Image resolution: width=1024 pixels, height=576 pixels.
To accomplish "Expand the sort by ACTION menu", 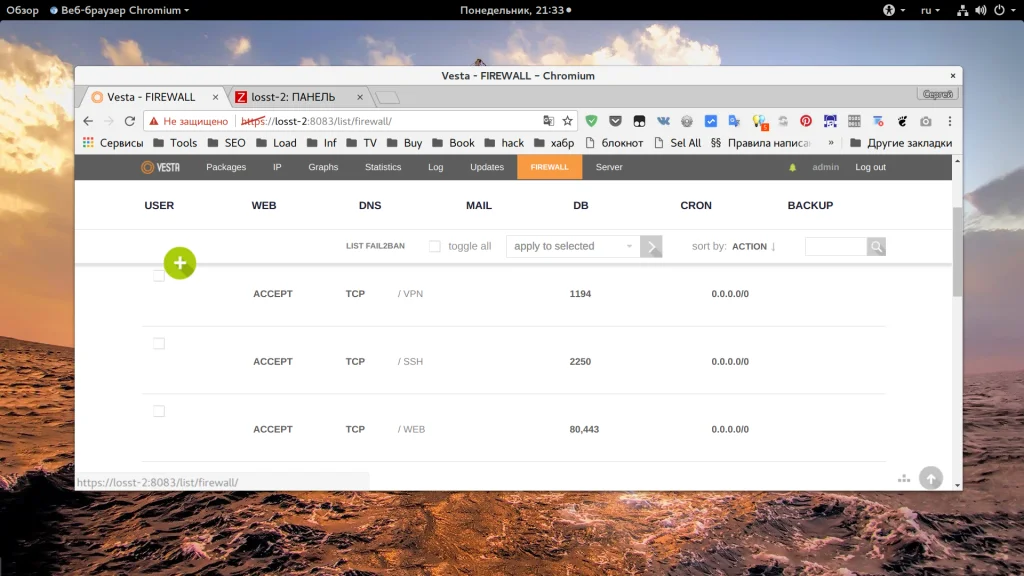I will click(x=754, y=246).
